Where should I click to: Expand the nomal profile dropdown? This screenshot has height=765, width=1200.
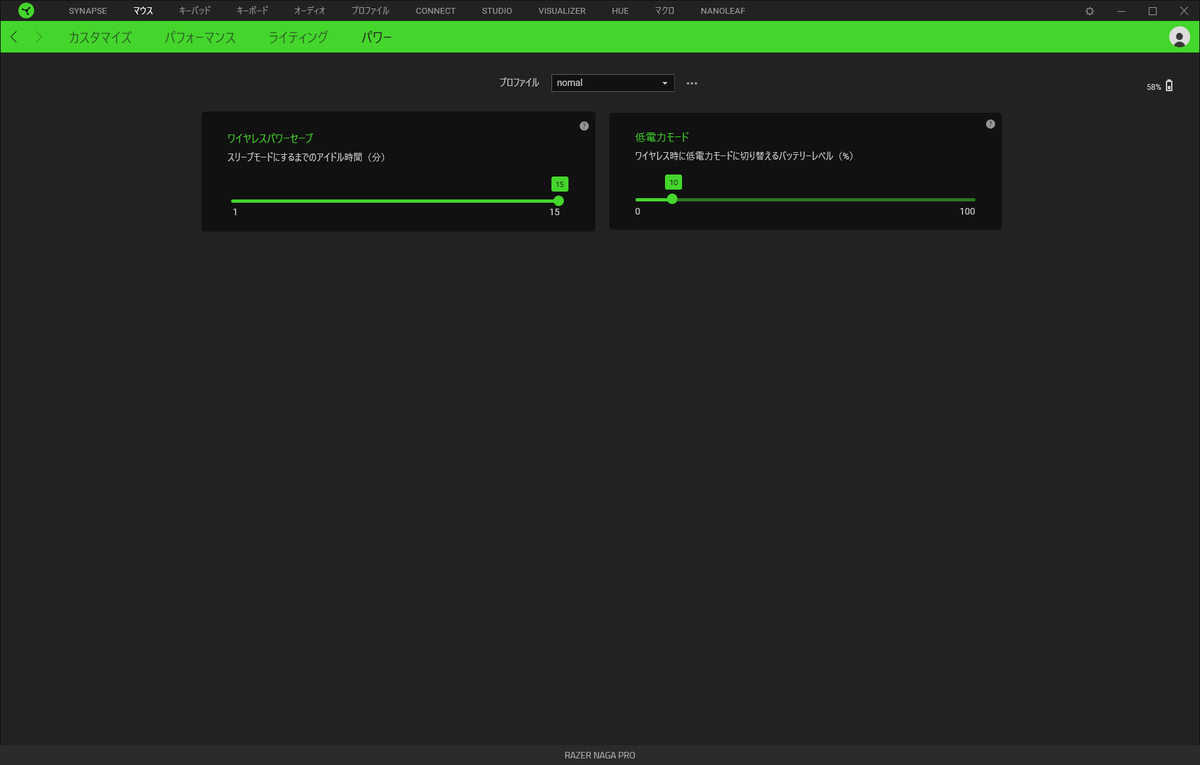click(x=613, y=83)
